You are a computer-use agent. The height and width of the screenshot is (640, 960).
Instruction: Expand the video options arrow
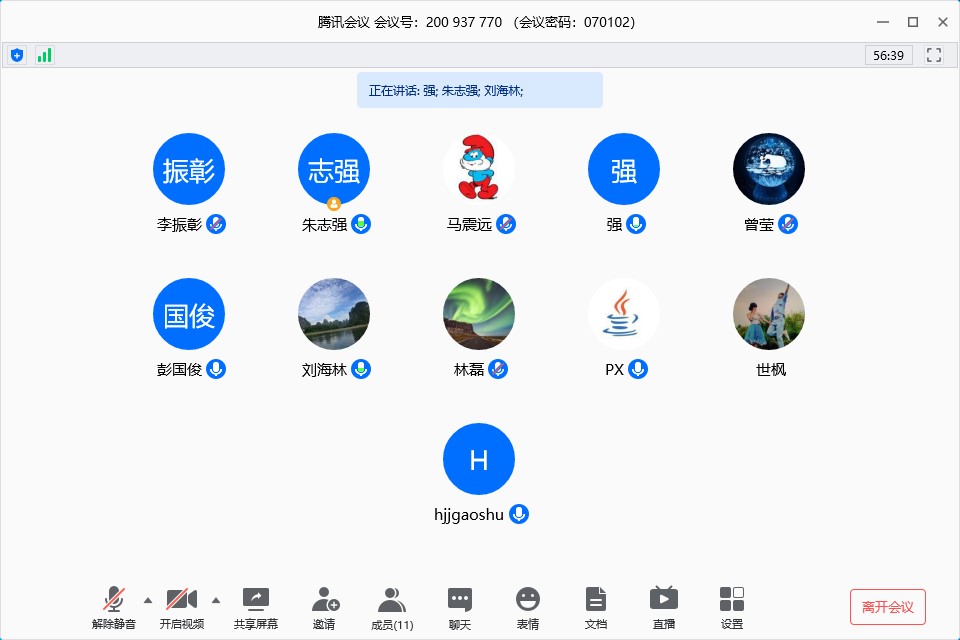tap(216, 600)
